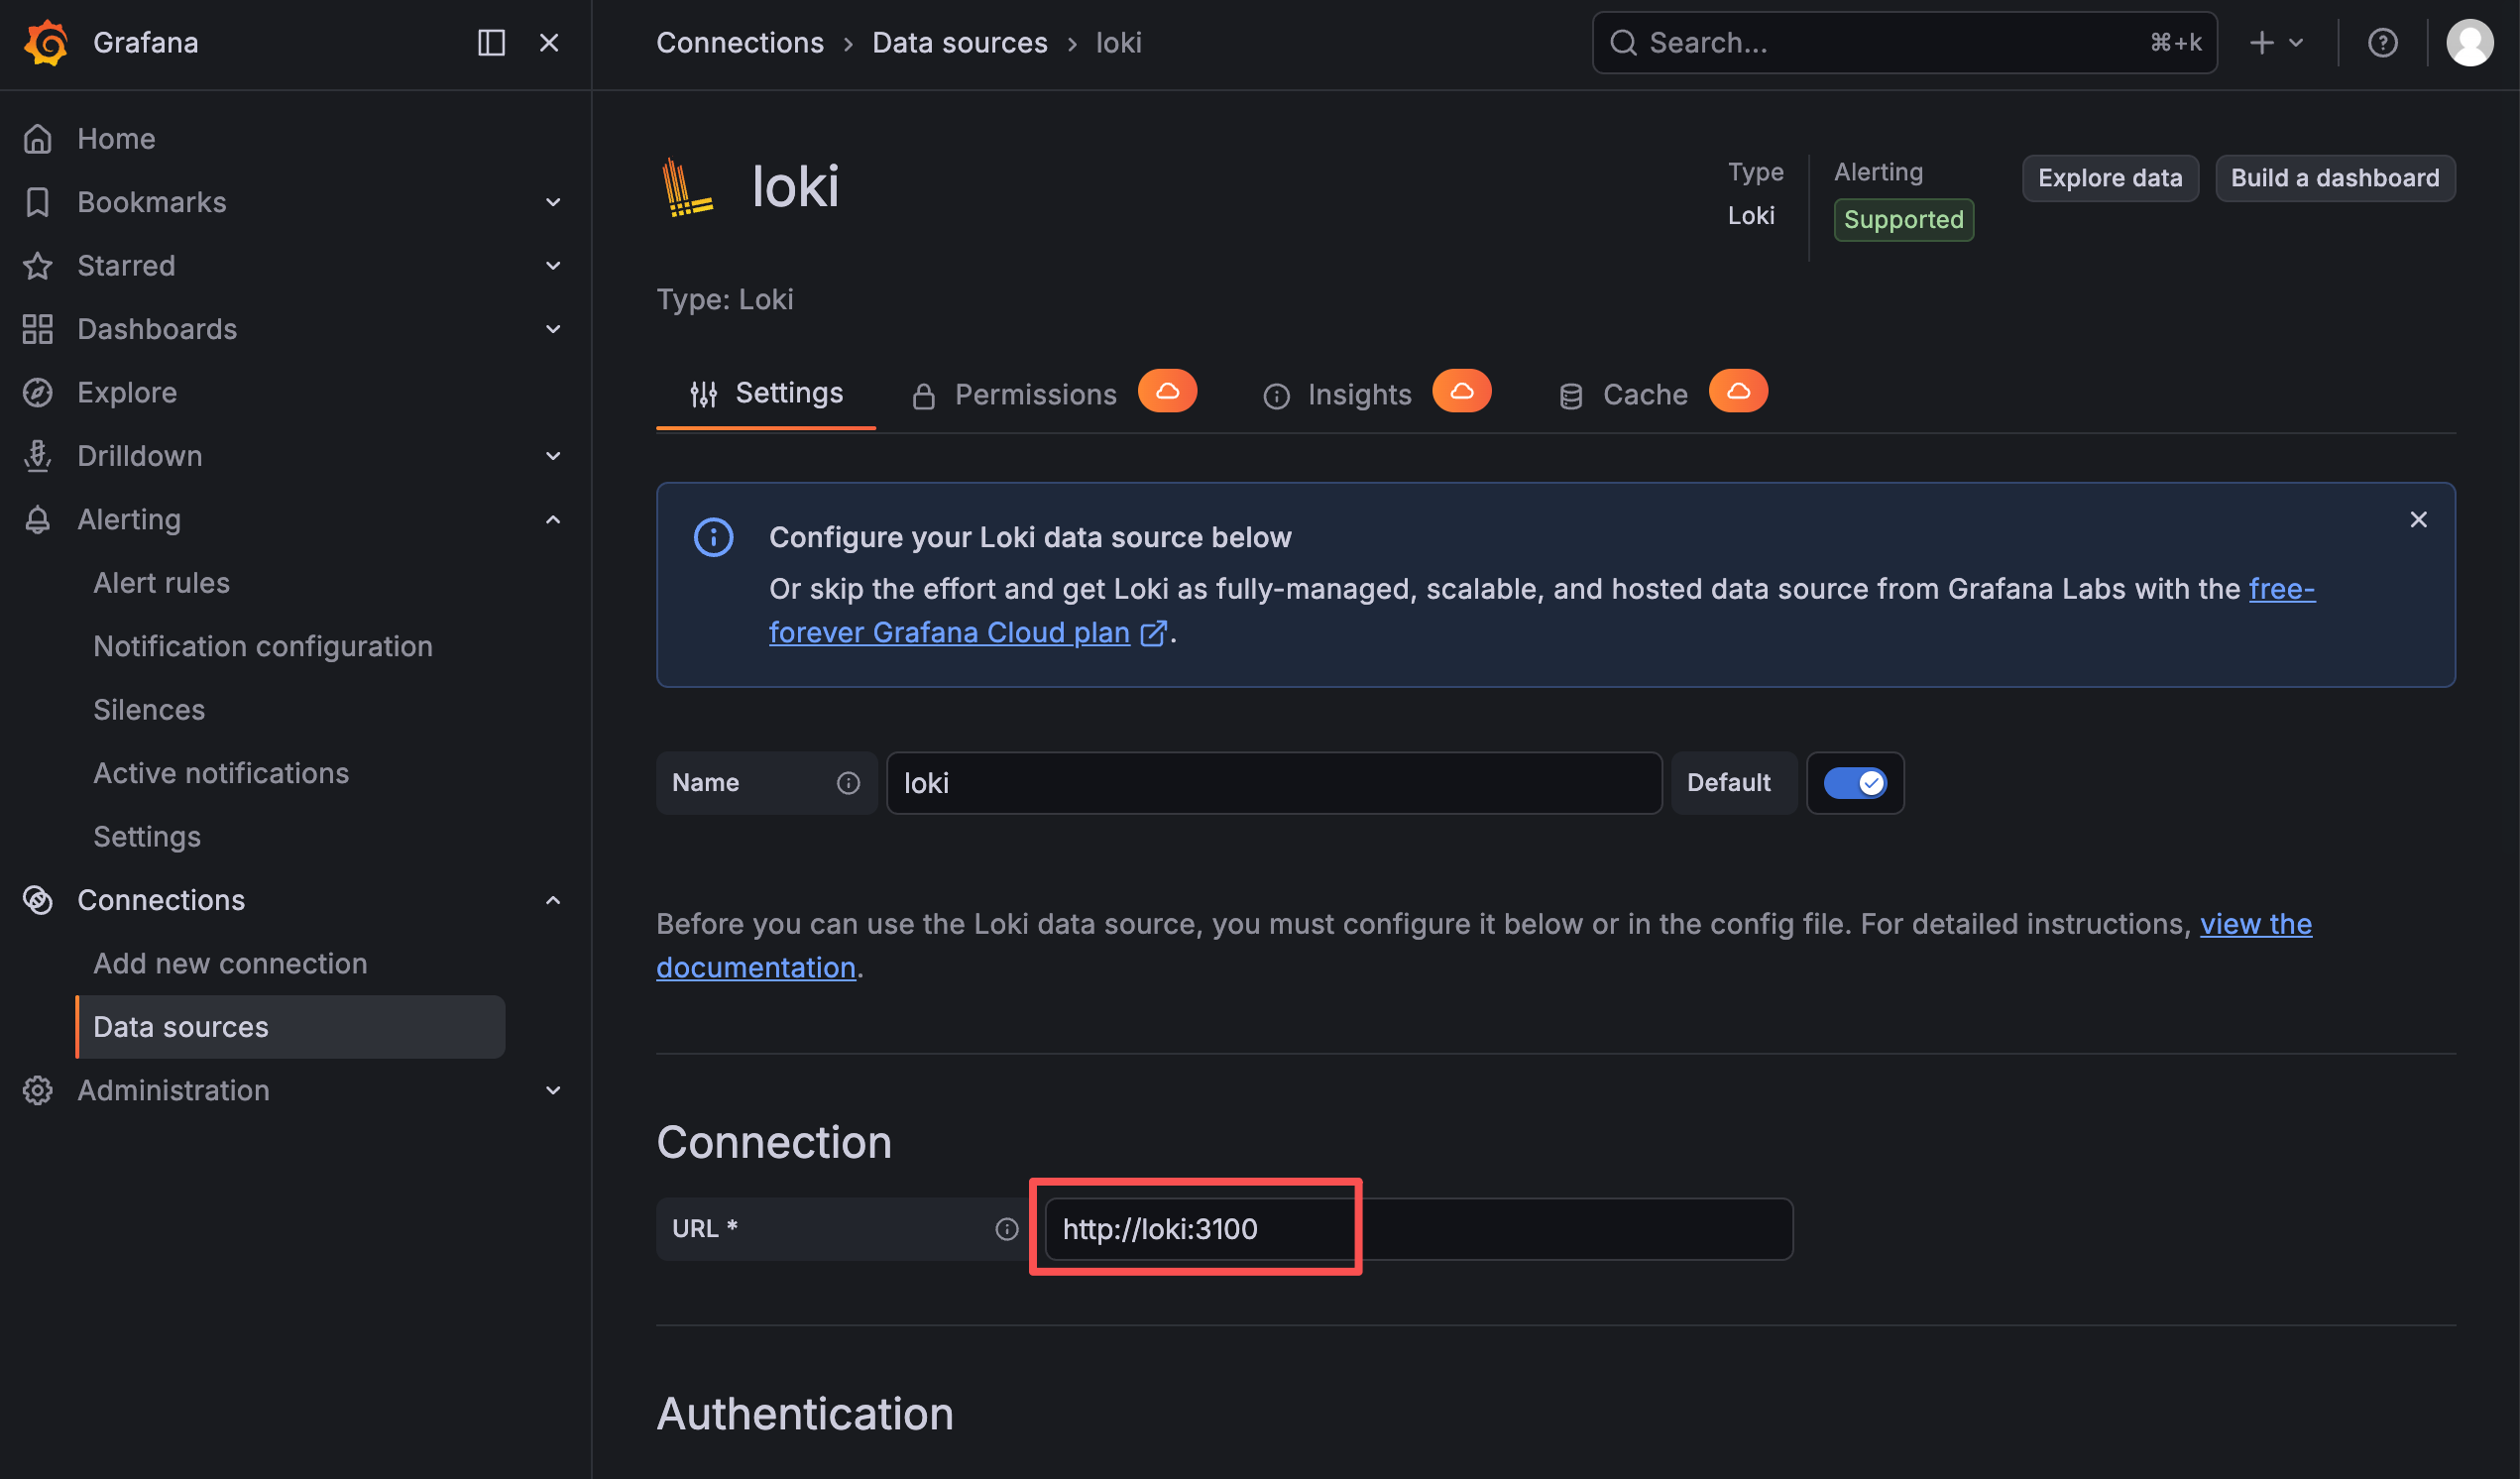The height and width of the screenshot is (1479, 2520).
Task: Click the Explore compass icon in sidebar
Action: click(38, 393)
